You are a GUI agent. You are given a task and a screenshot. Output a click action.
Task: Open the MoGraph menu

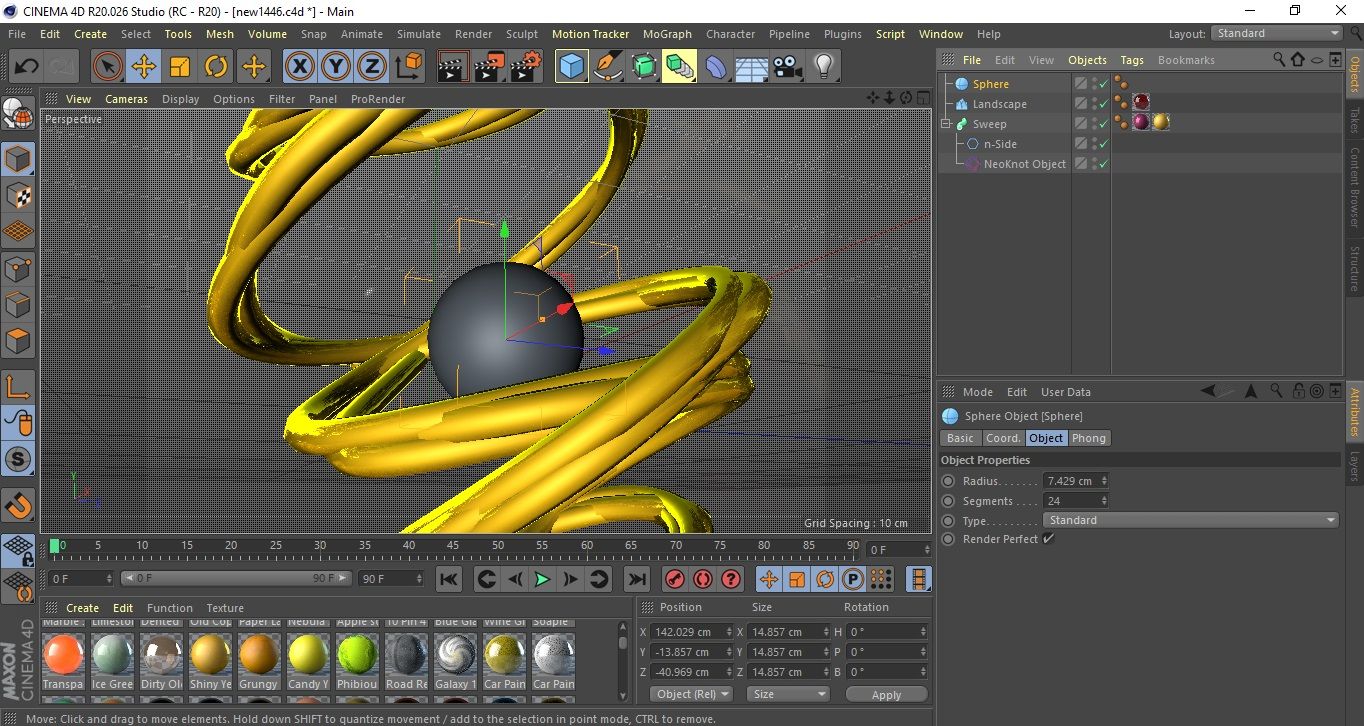tap(667, 34)
